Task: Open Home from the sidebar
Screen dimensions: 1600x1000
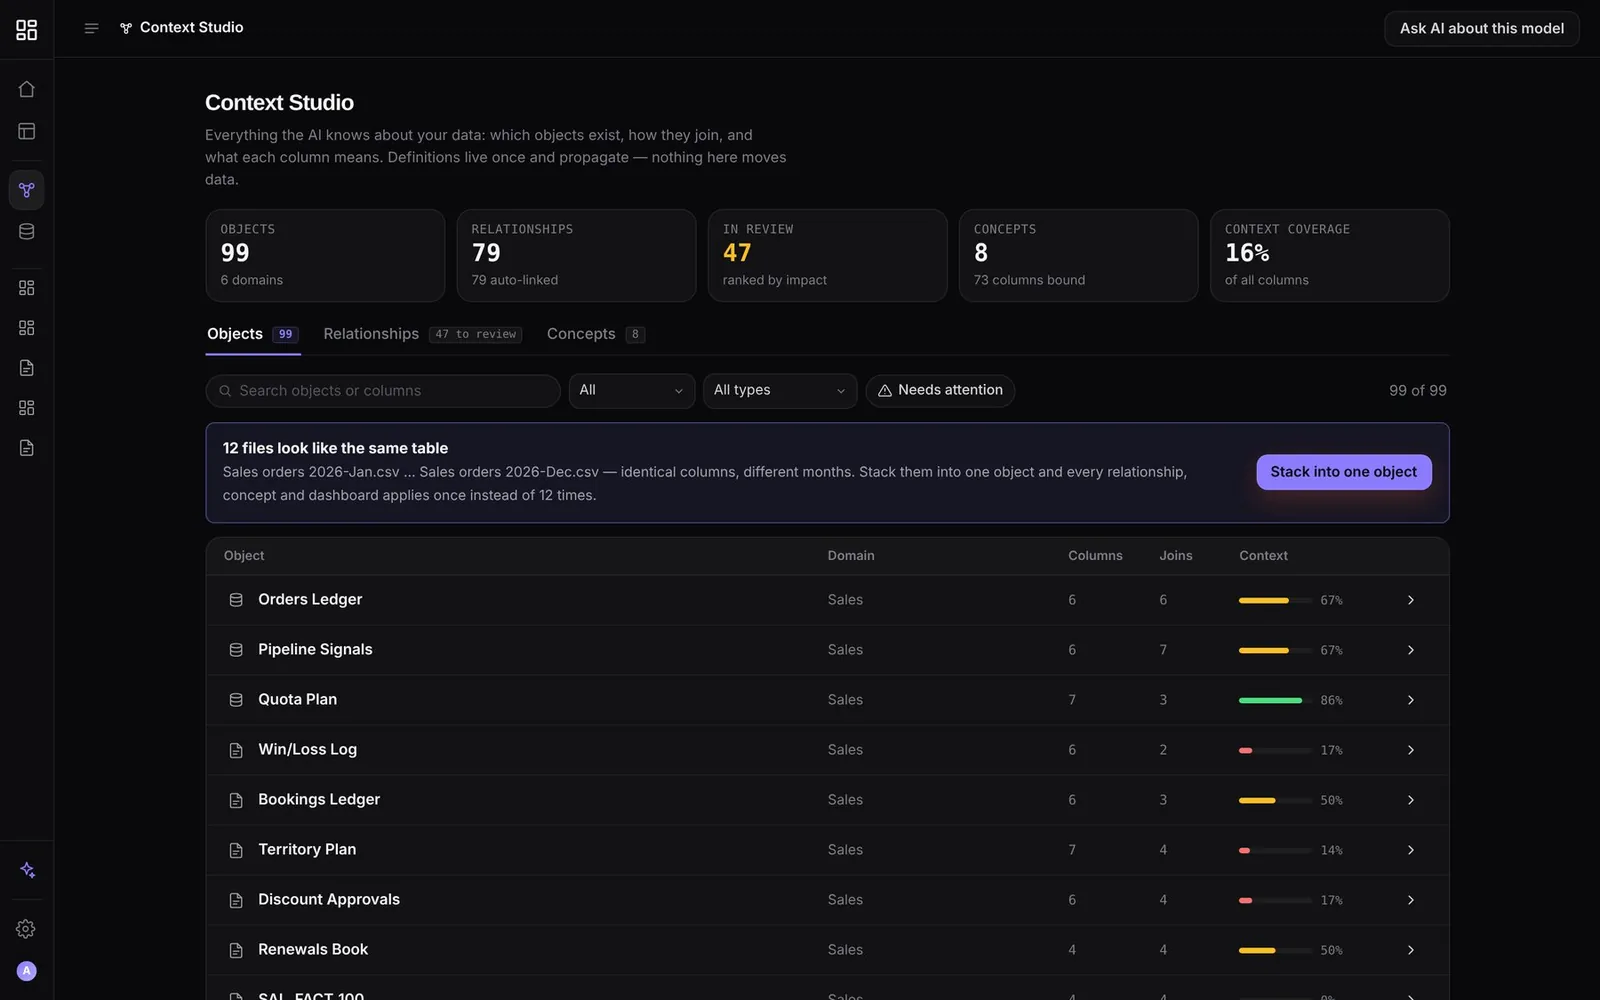Action: click(27, 89)
